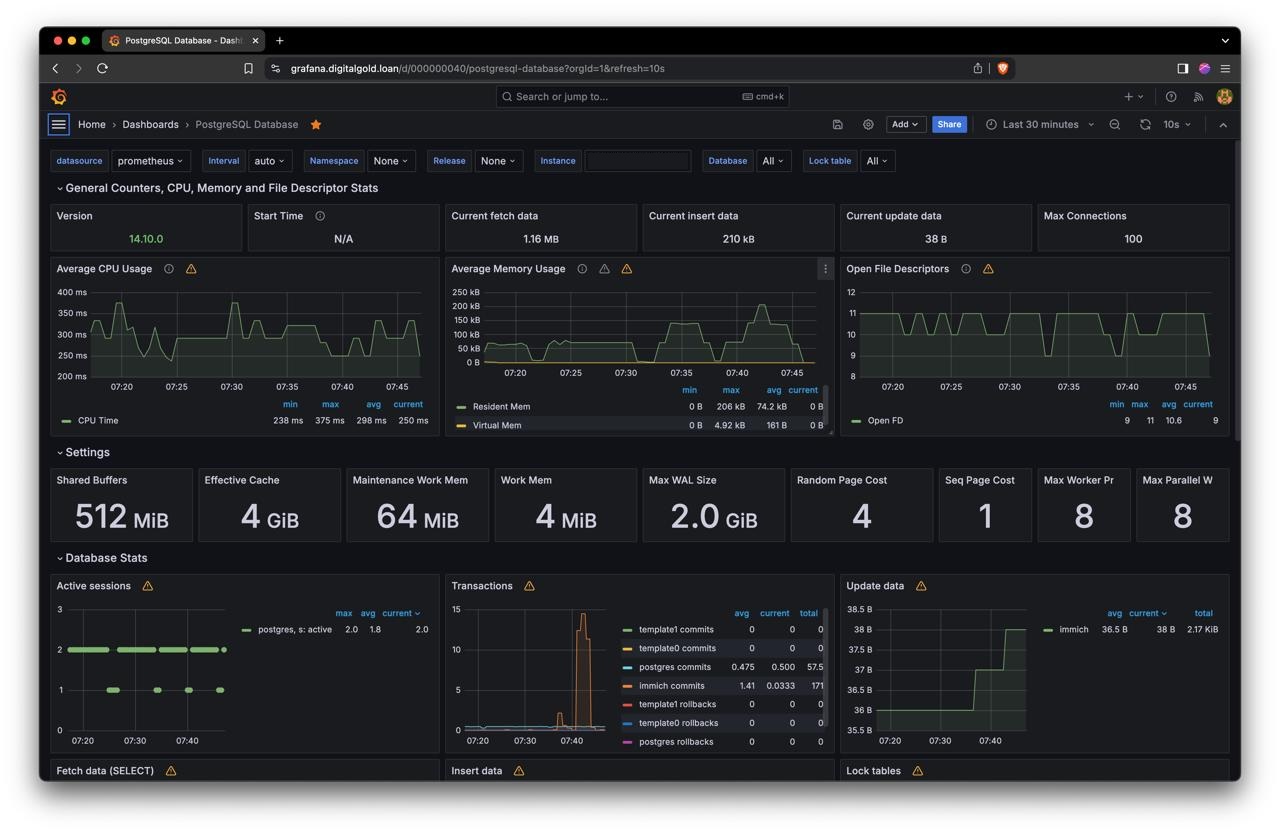Image resolution: width=1280 pixels, height=833 pixels.
Task: Sort Update data legend by current
Action: 1148,613
